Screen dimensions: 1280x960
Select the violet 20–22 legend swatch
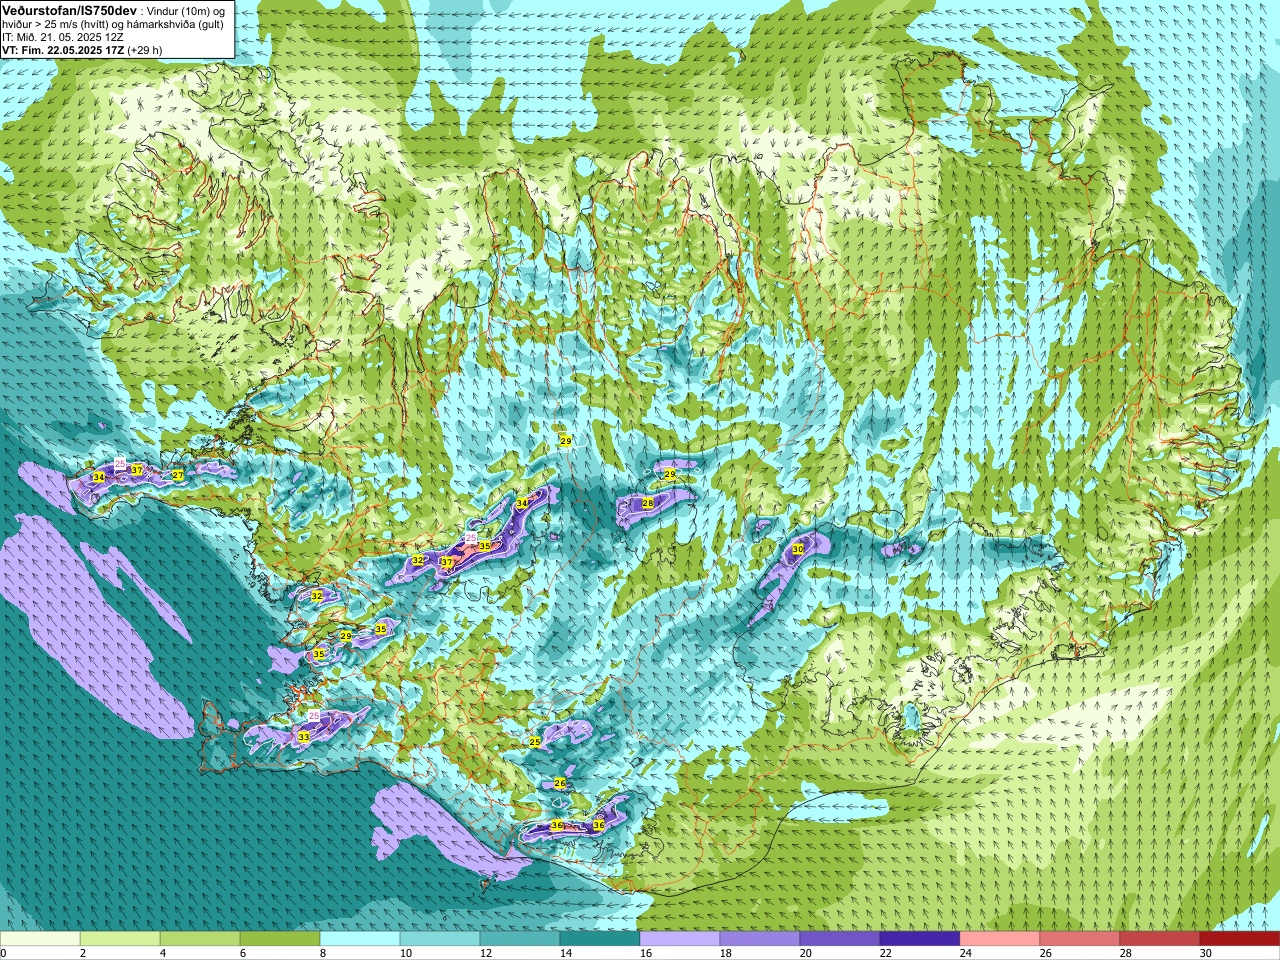pyautogui.click(x=840, y=939)
